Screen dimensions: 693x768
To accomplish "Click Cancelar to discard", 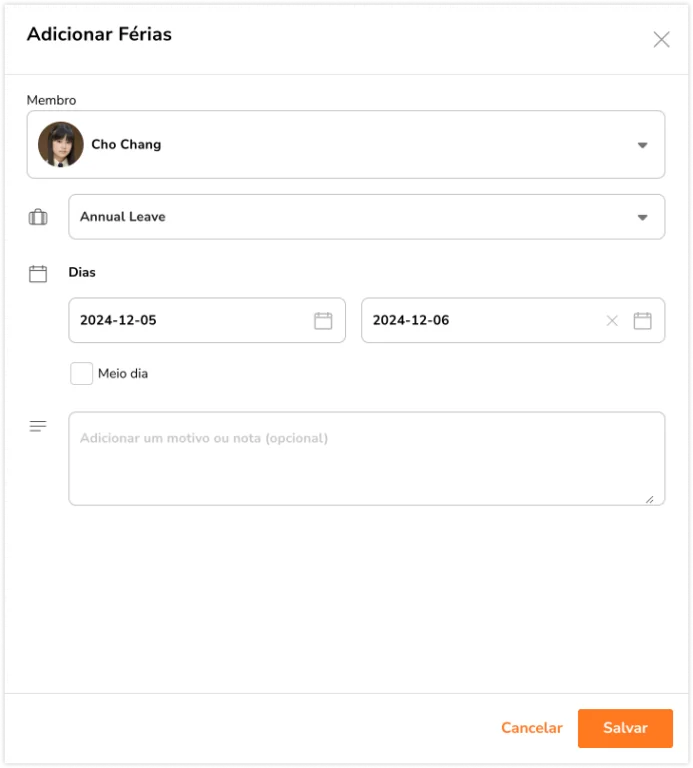I will [532, 728].
